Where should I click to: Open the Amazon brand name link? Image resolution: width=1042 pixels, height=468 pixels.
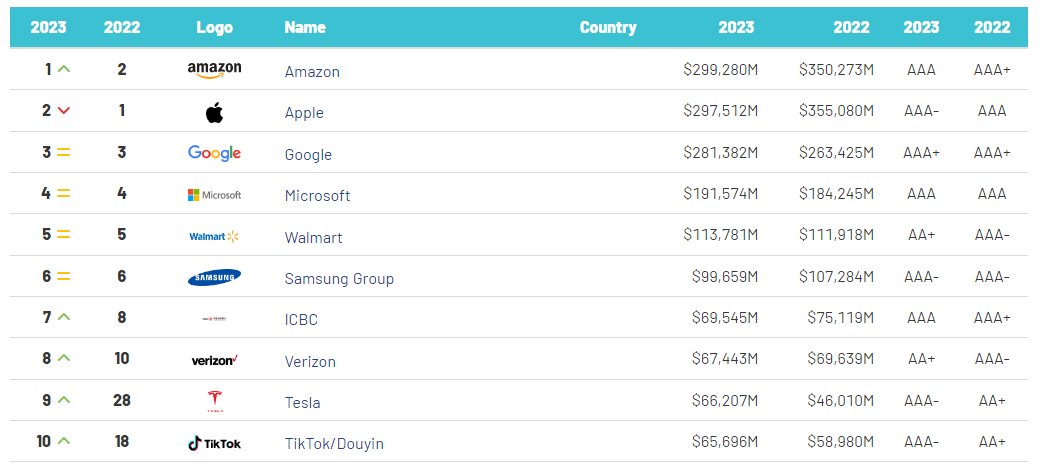[312, 72]
